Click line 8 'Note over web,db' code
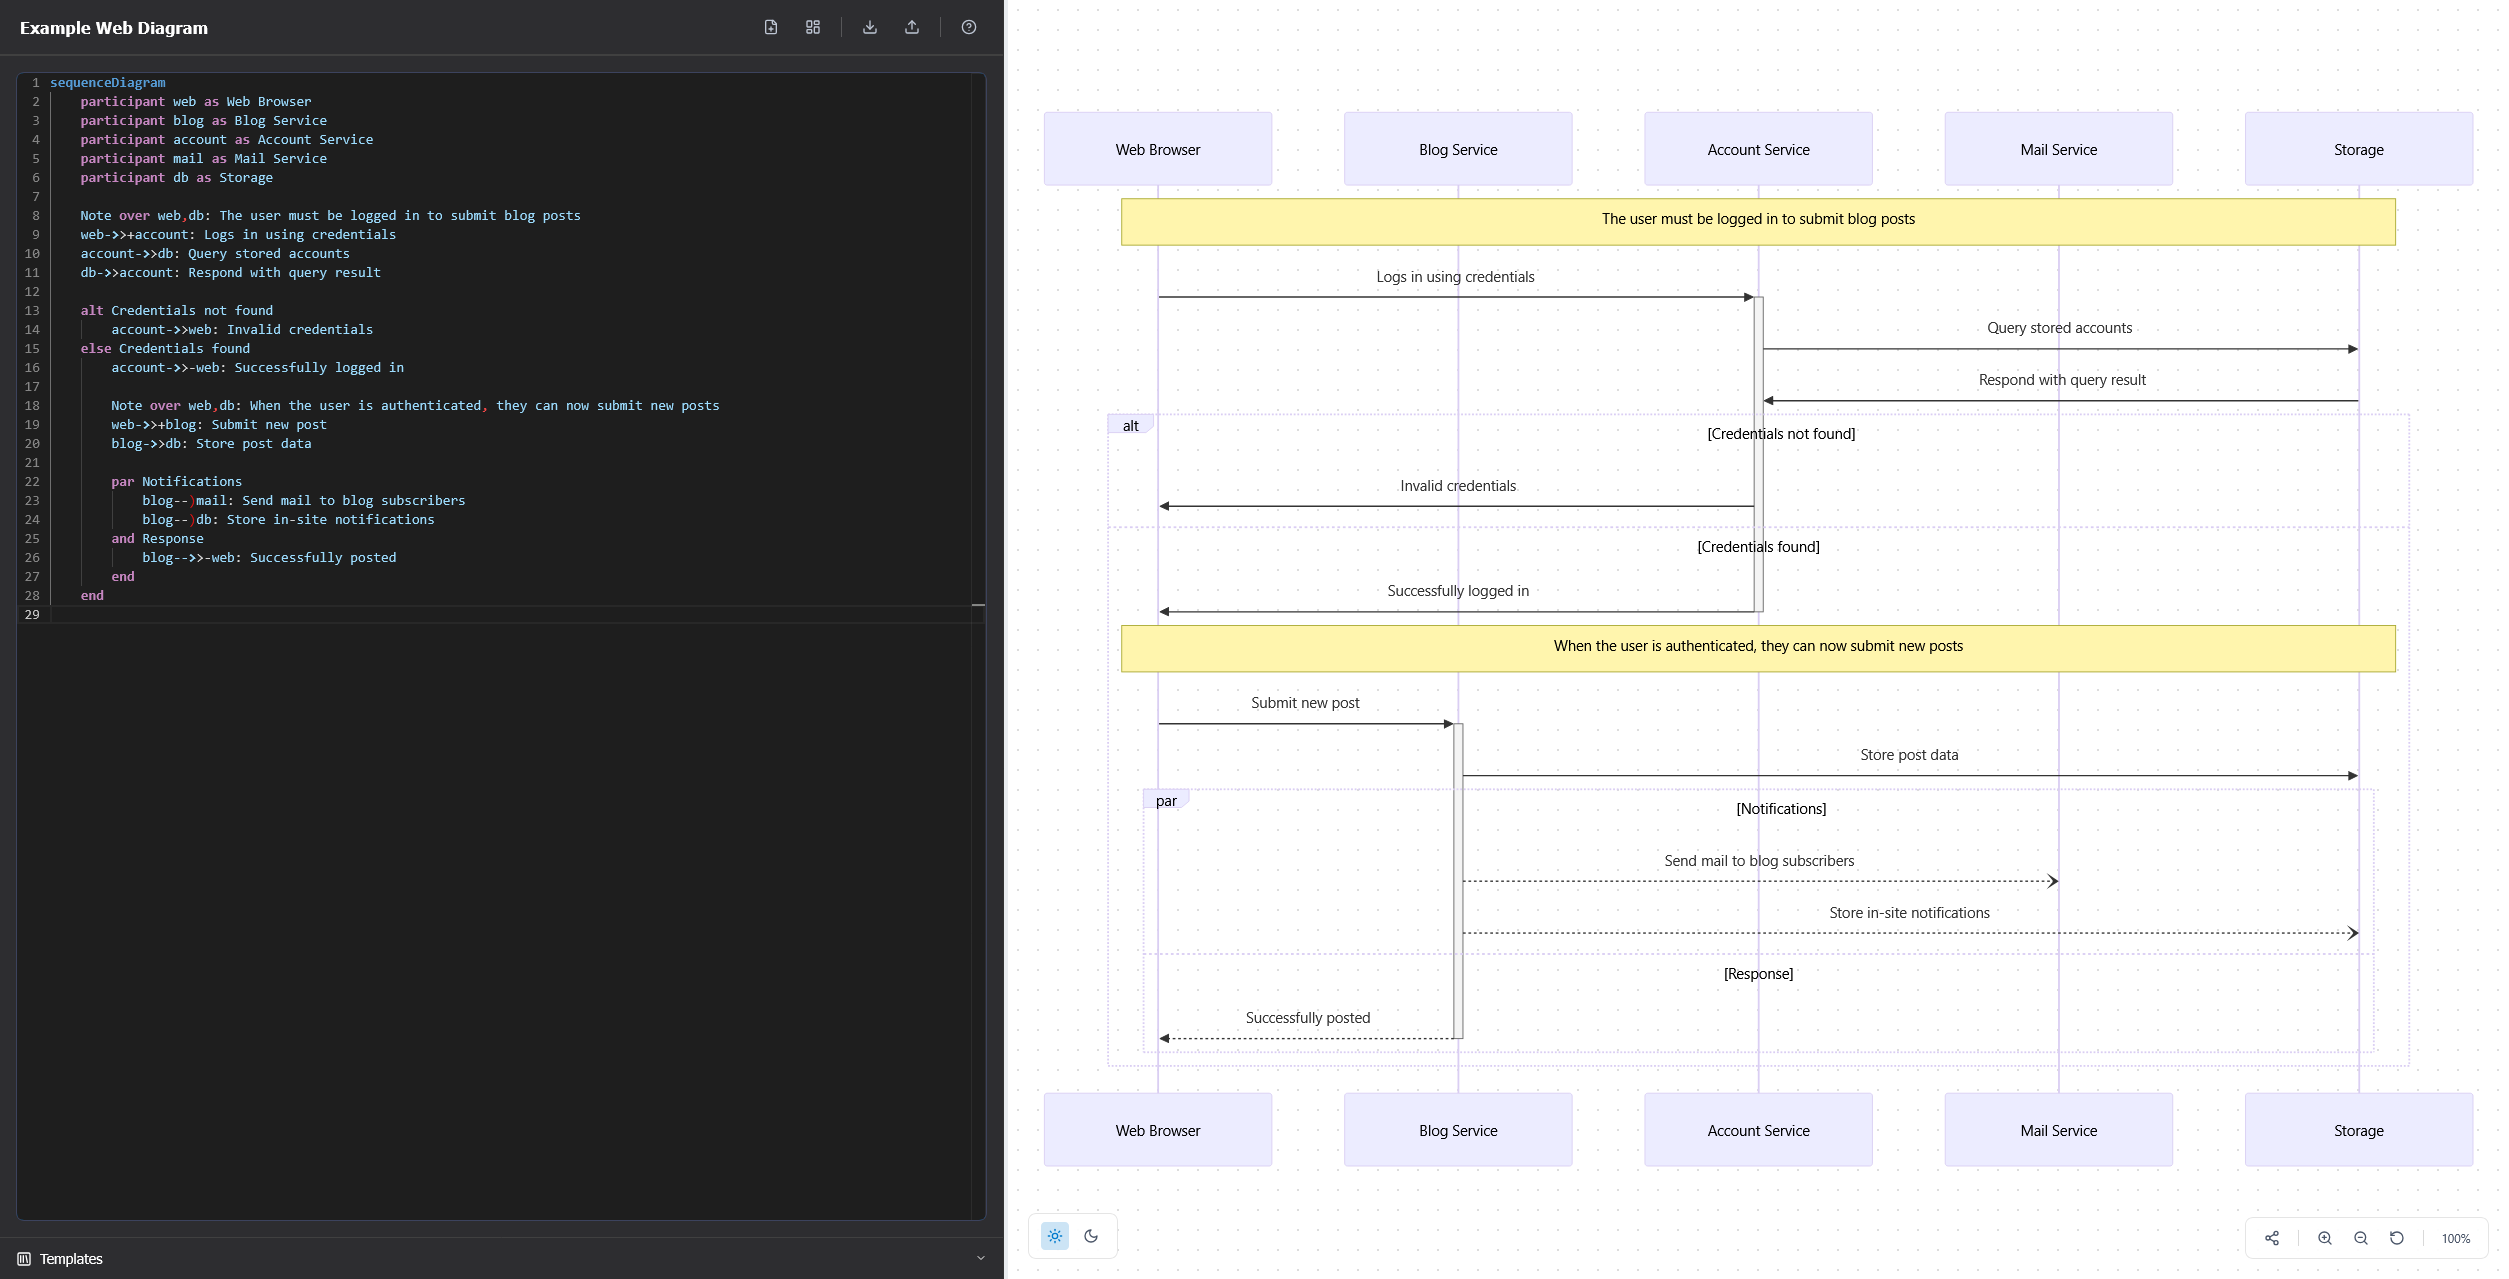This screenshot has width=2509, height=1279. coord(331,216)
